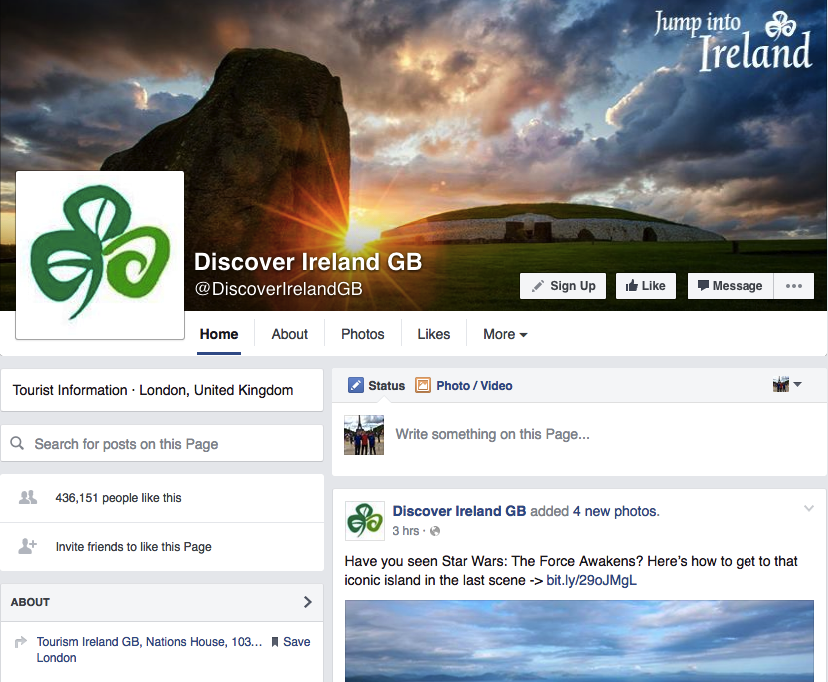
Task: Click the @DiscoverIrelandGB username
Action: tap(278, 289)
